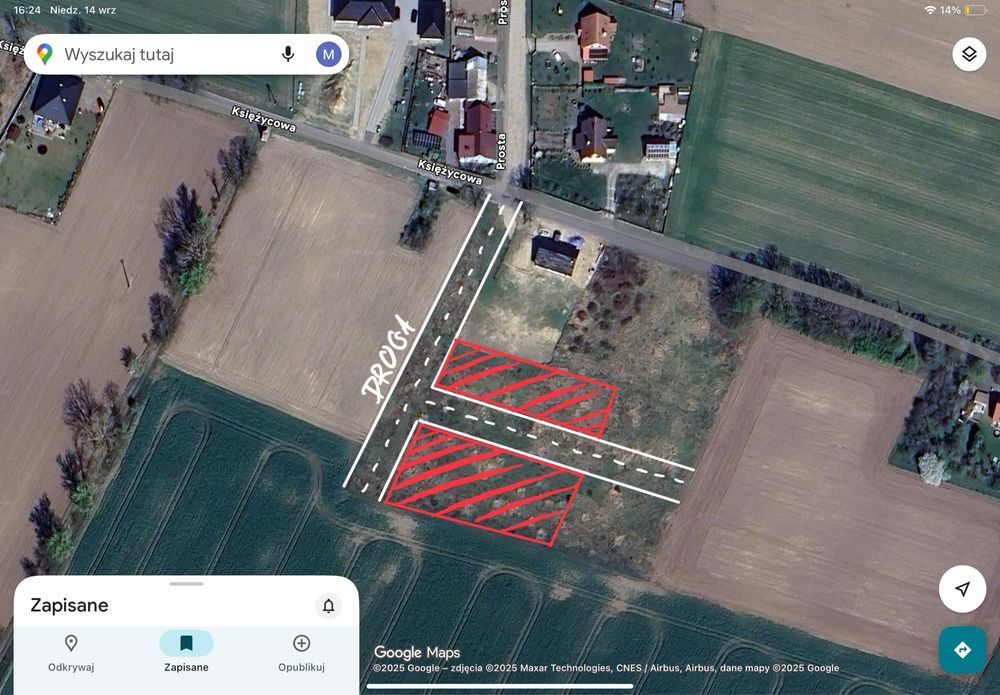Expand the Zapisane sheet using its handle
Screen dimensions: 1000x695
(186, 583)
